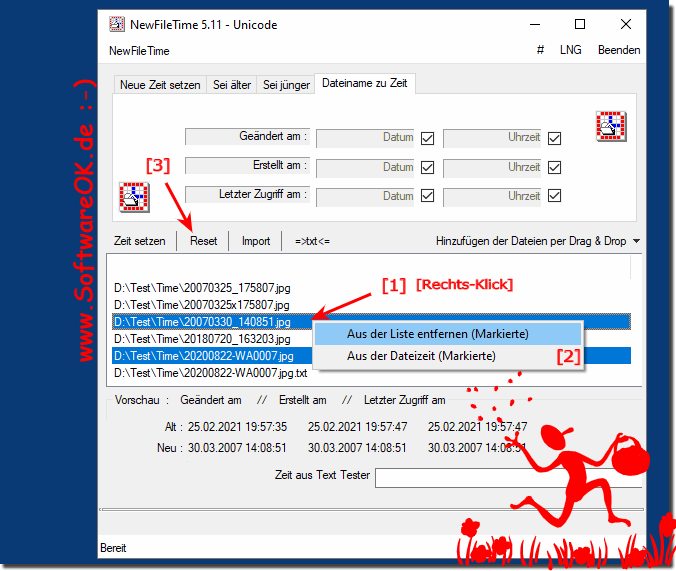Viewport: 676px width, 571px height.
Task: Click the Erstellt am label button
Action: coord(247,166)
